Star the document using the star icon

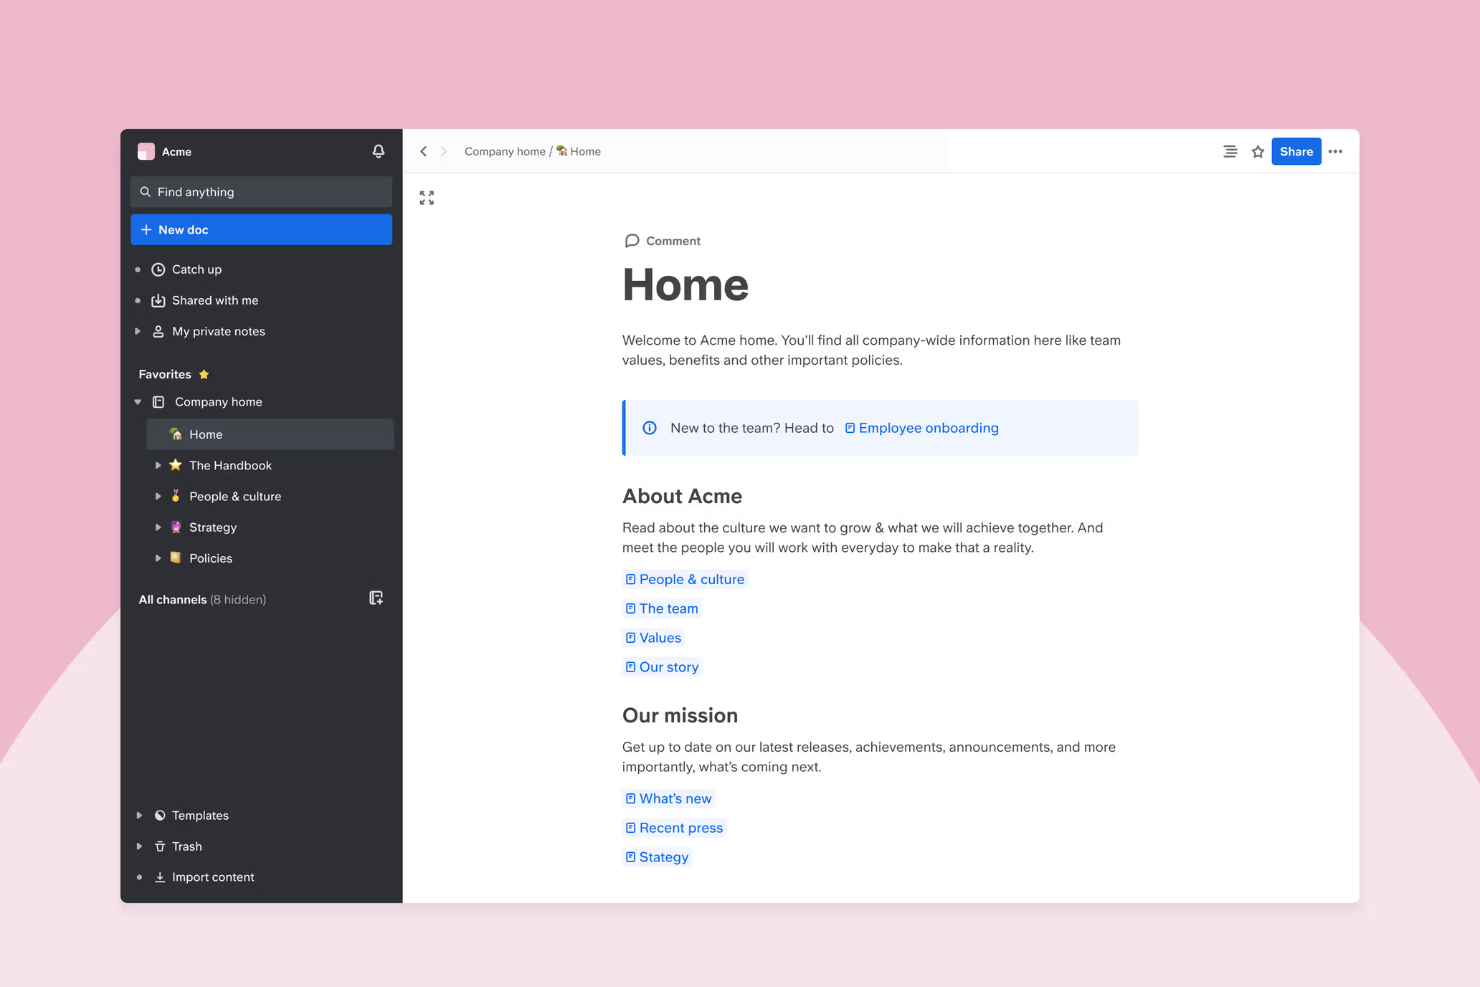pos(1258,151)
